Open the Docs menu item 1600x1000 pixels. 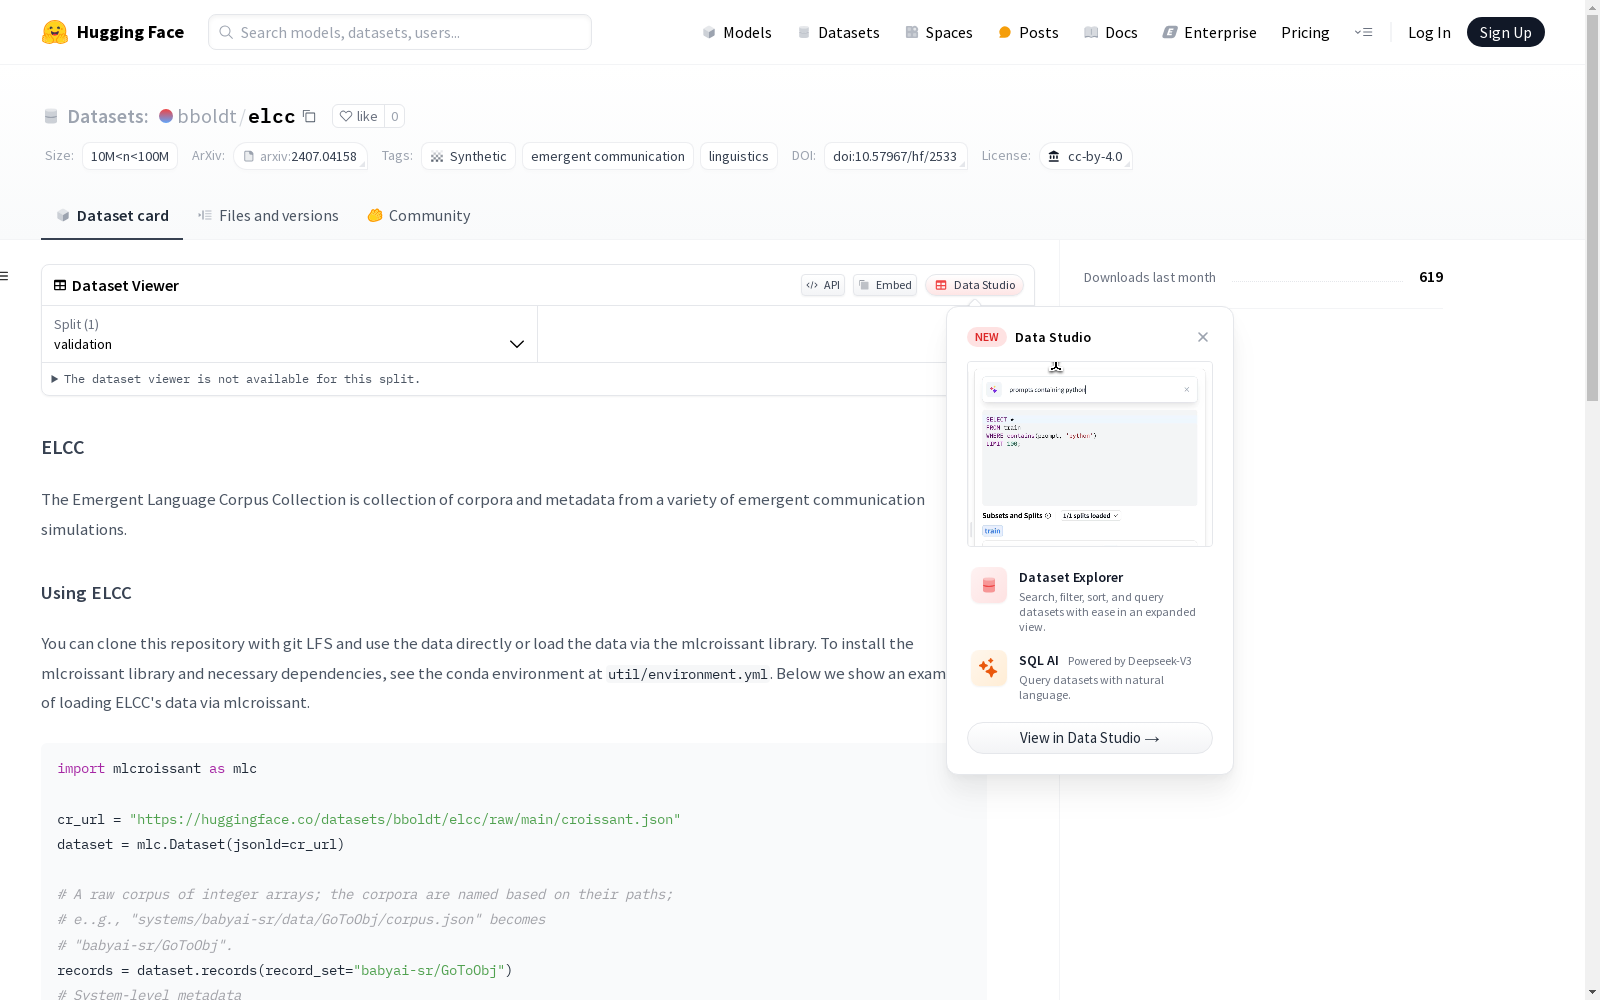[x=1111, y=32]
